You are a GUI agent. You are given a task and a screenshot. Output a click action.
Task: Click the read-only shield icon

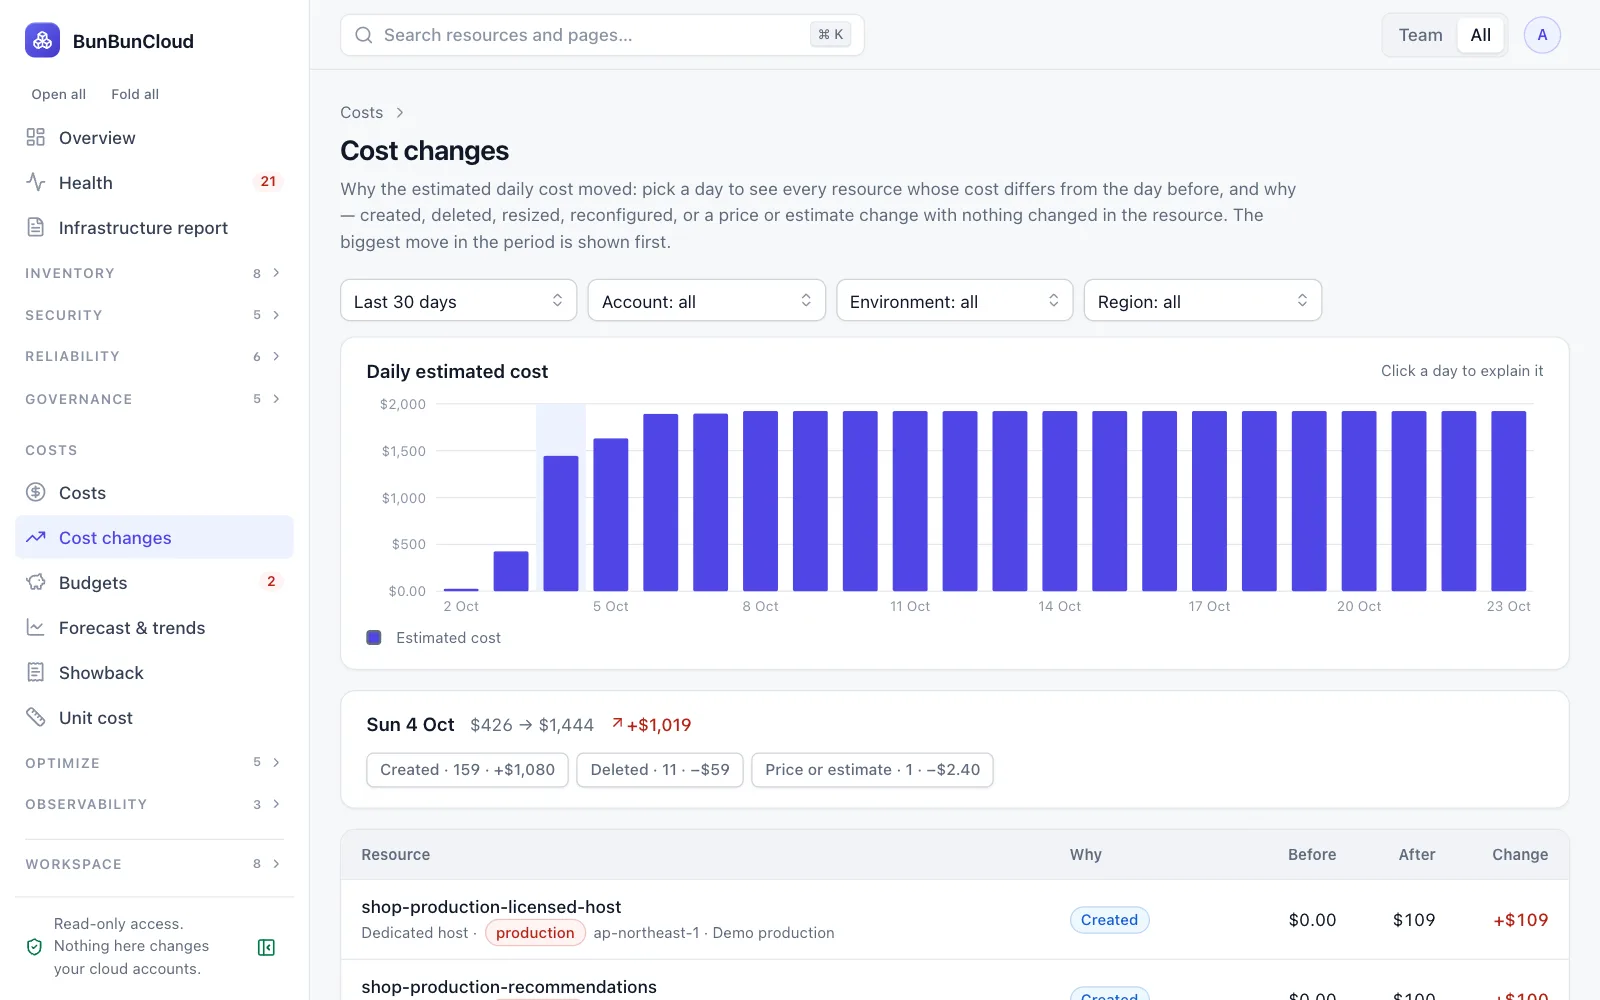(x=34, y=947)
